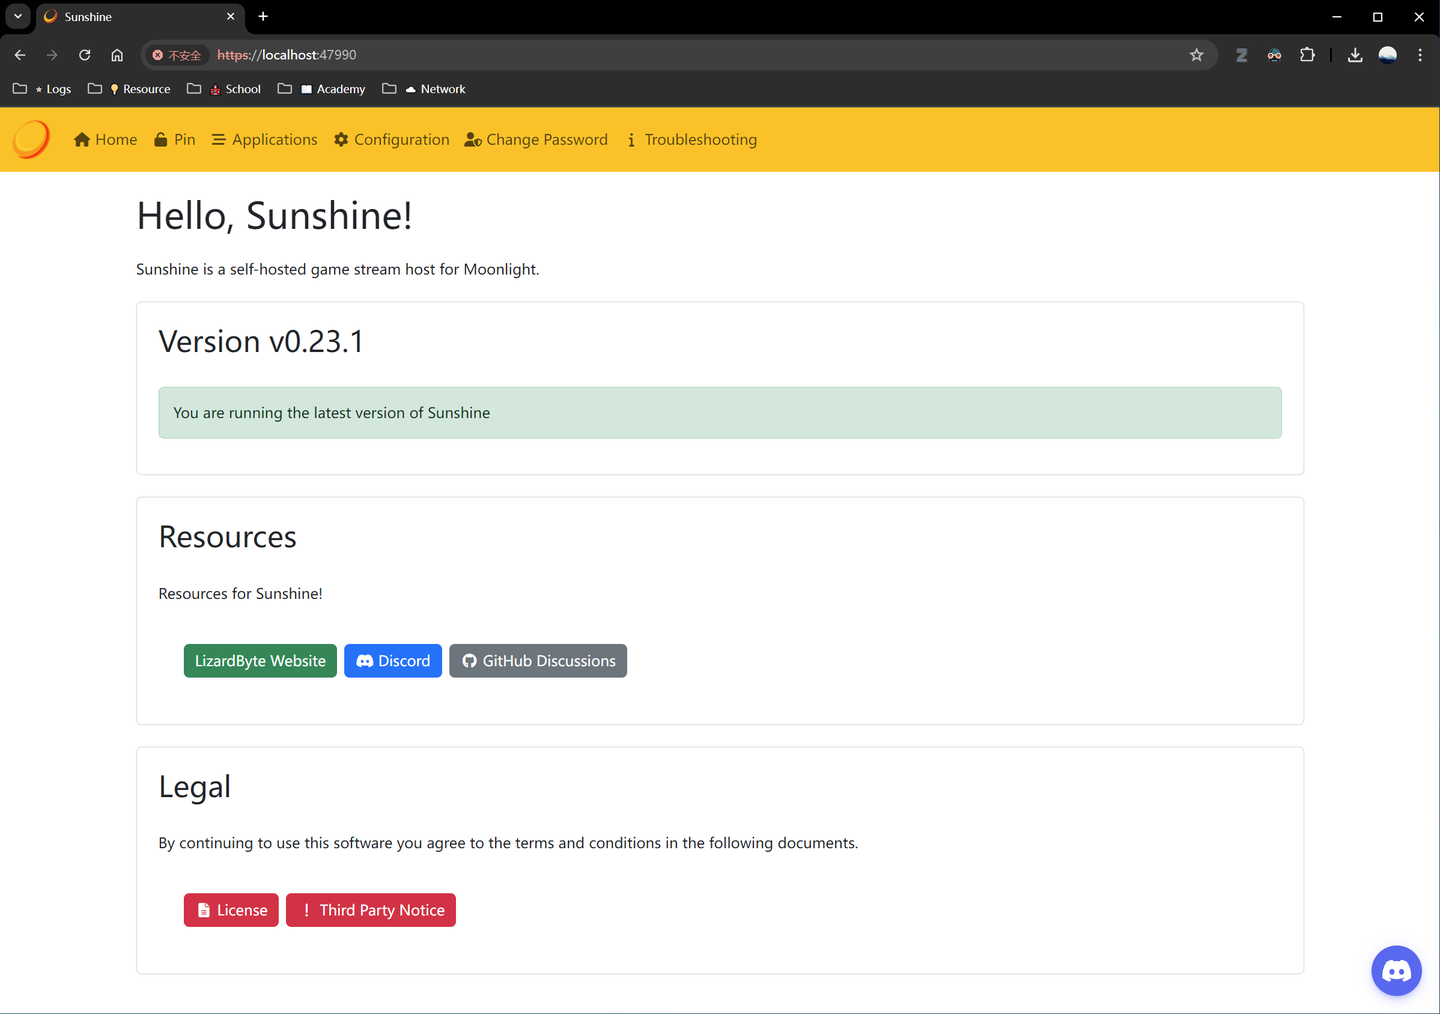Go to Change Password
The height and width of the screenshot is (1014, 1440).
(536, 140)
